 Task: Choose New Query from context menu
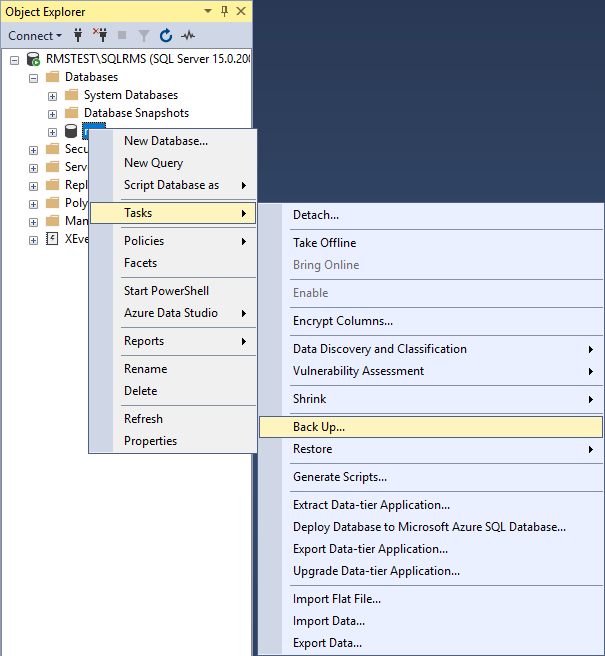[x=173, y=163]
